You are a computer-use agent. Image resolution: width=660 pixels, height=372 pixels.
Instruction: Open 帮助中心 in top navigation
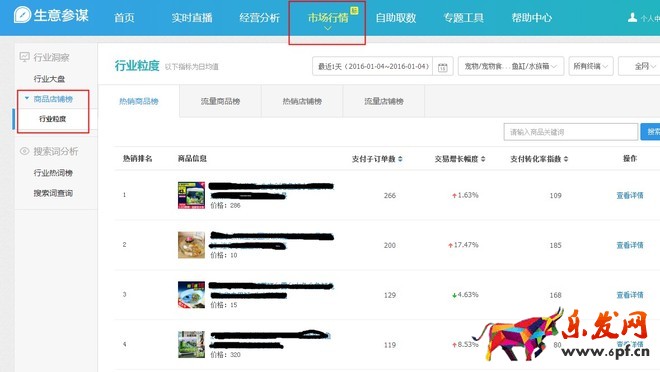(x=532, y=18)
